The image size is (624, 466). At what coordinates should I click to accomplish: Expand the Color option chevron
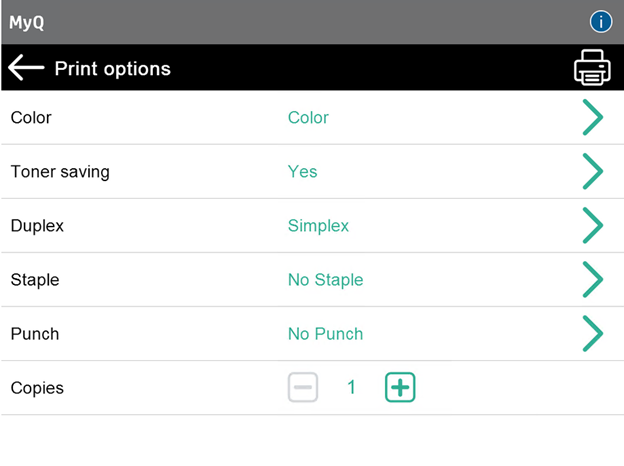[x=593, y=117]
